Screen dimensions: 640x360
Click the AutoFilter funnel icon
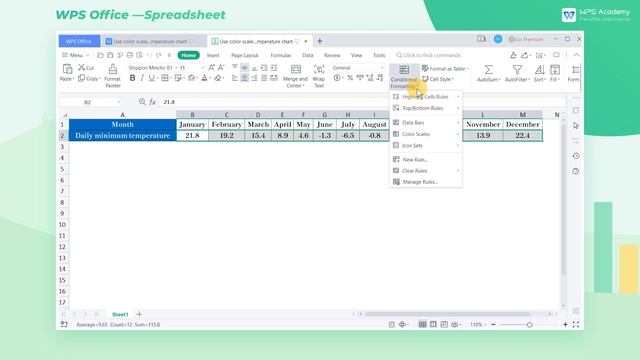point(517,69)
